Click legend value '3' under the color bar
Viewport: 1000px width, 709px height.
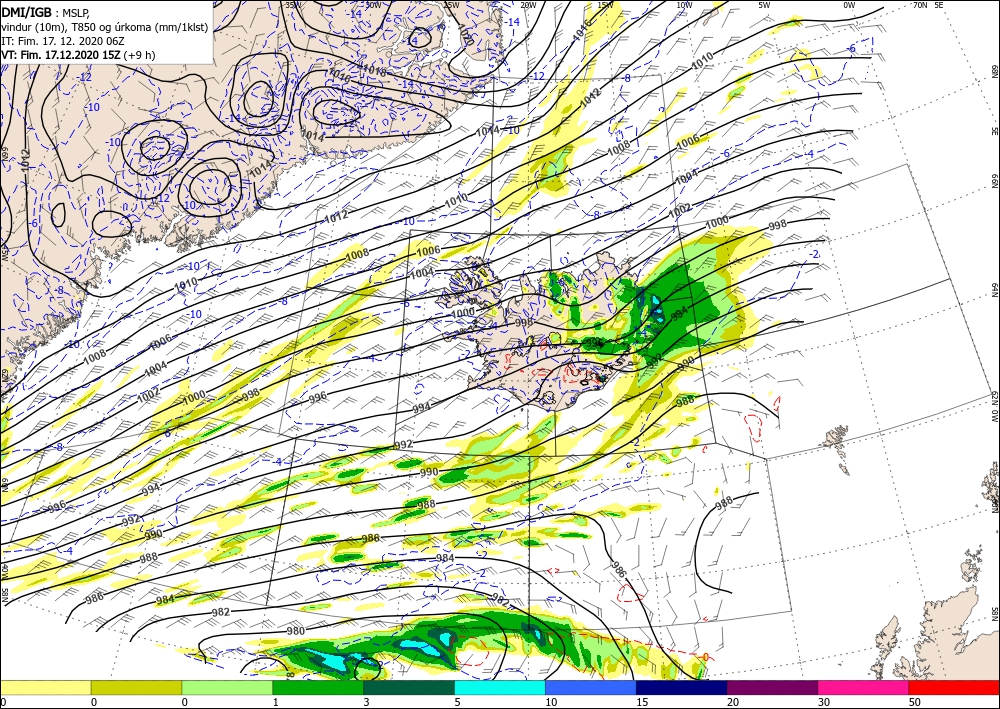click(366, 703)
